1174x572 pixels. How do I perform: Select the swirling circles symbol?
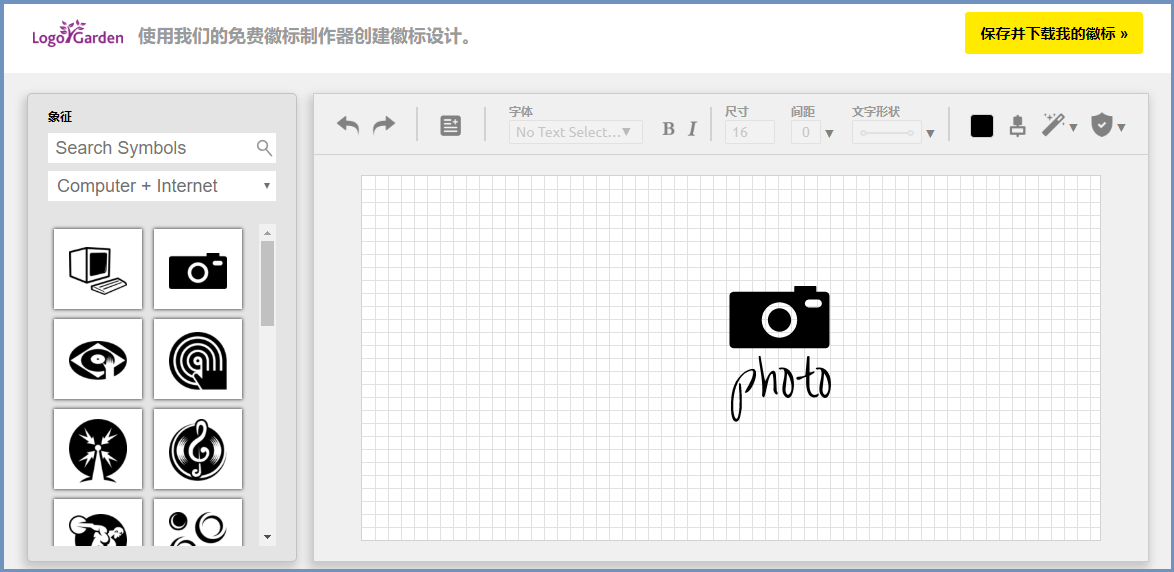coord(198,522)
